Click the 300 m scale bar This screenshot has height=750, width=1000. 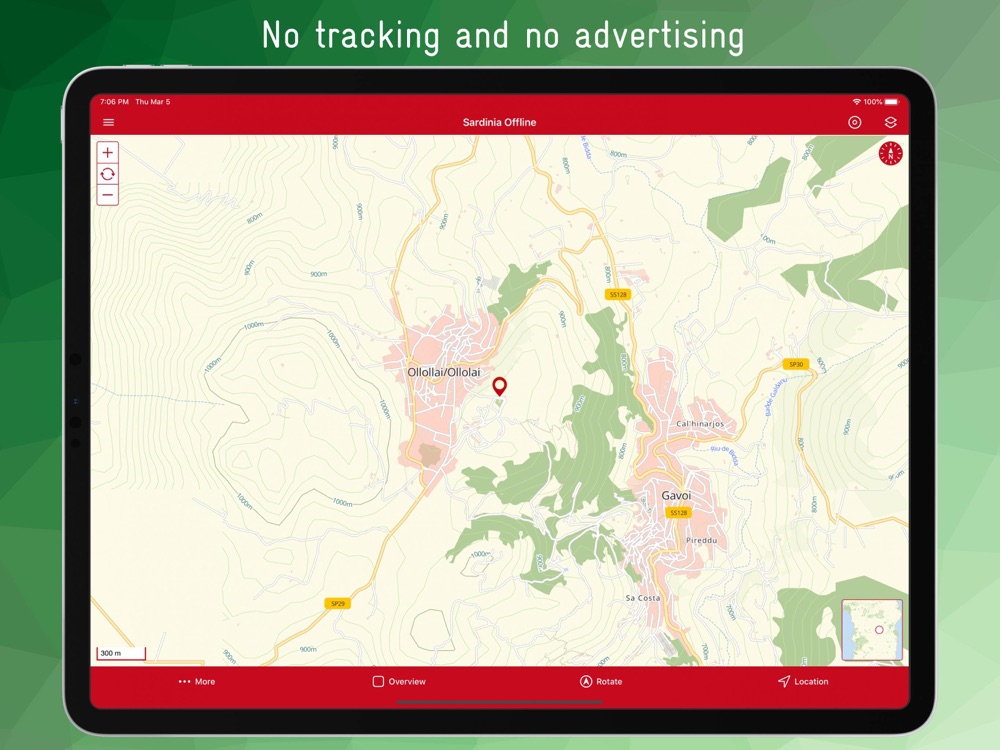tap(121, 653)
